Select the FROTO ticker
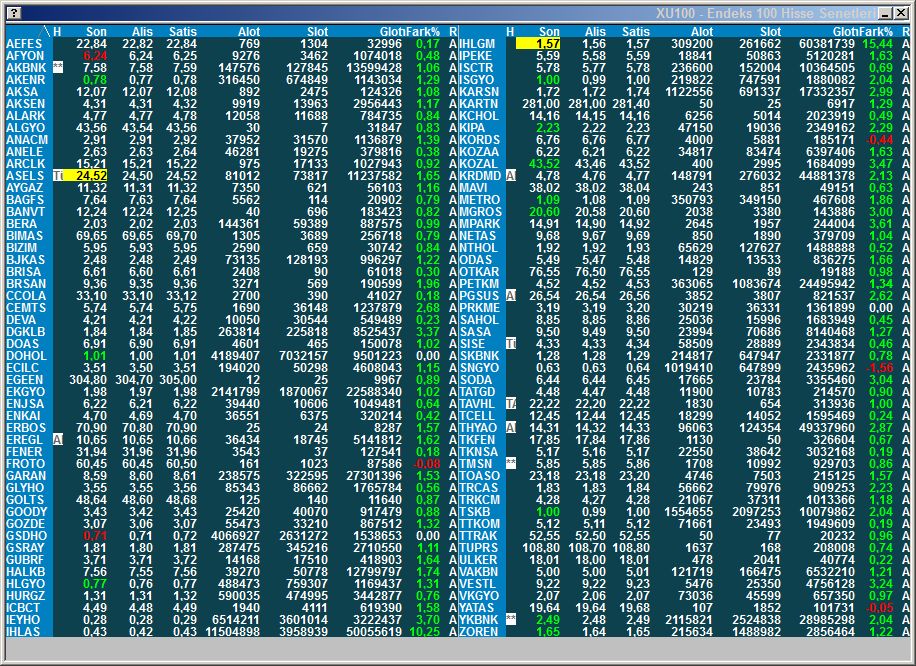Screen dimensions: 916x666 (x=25, y=463)
